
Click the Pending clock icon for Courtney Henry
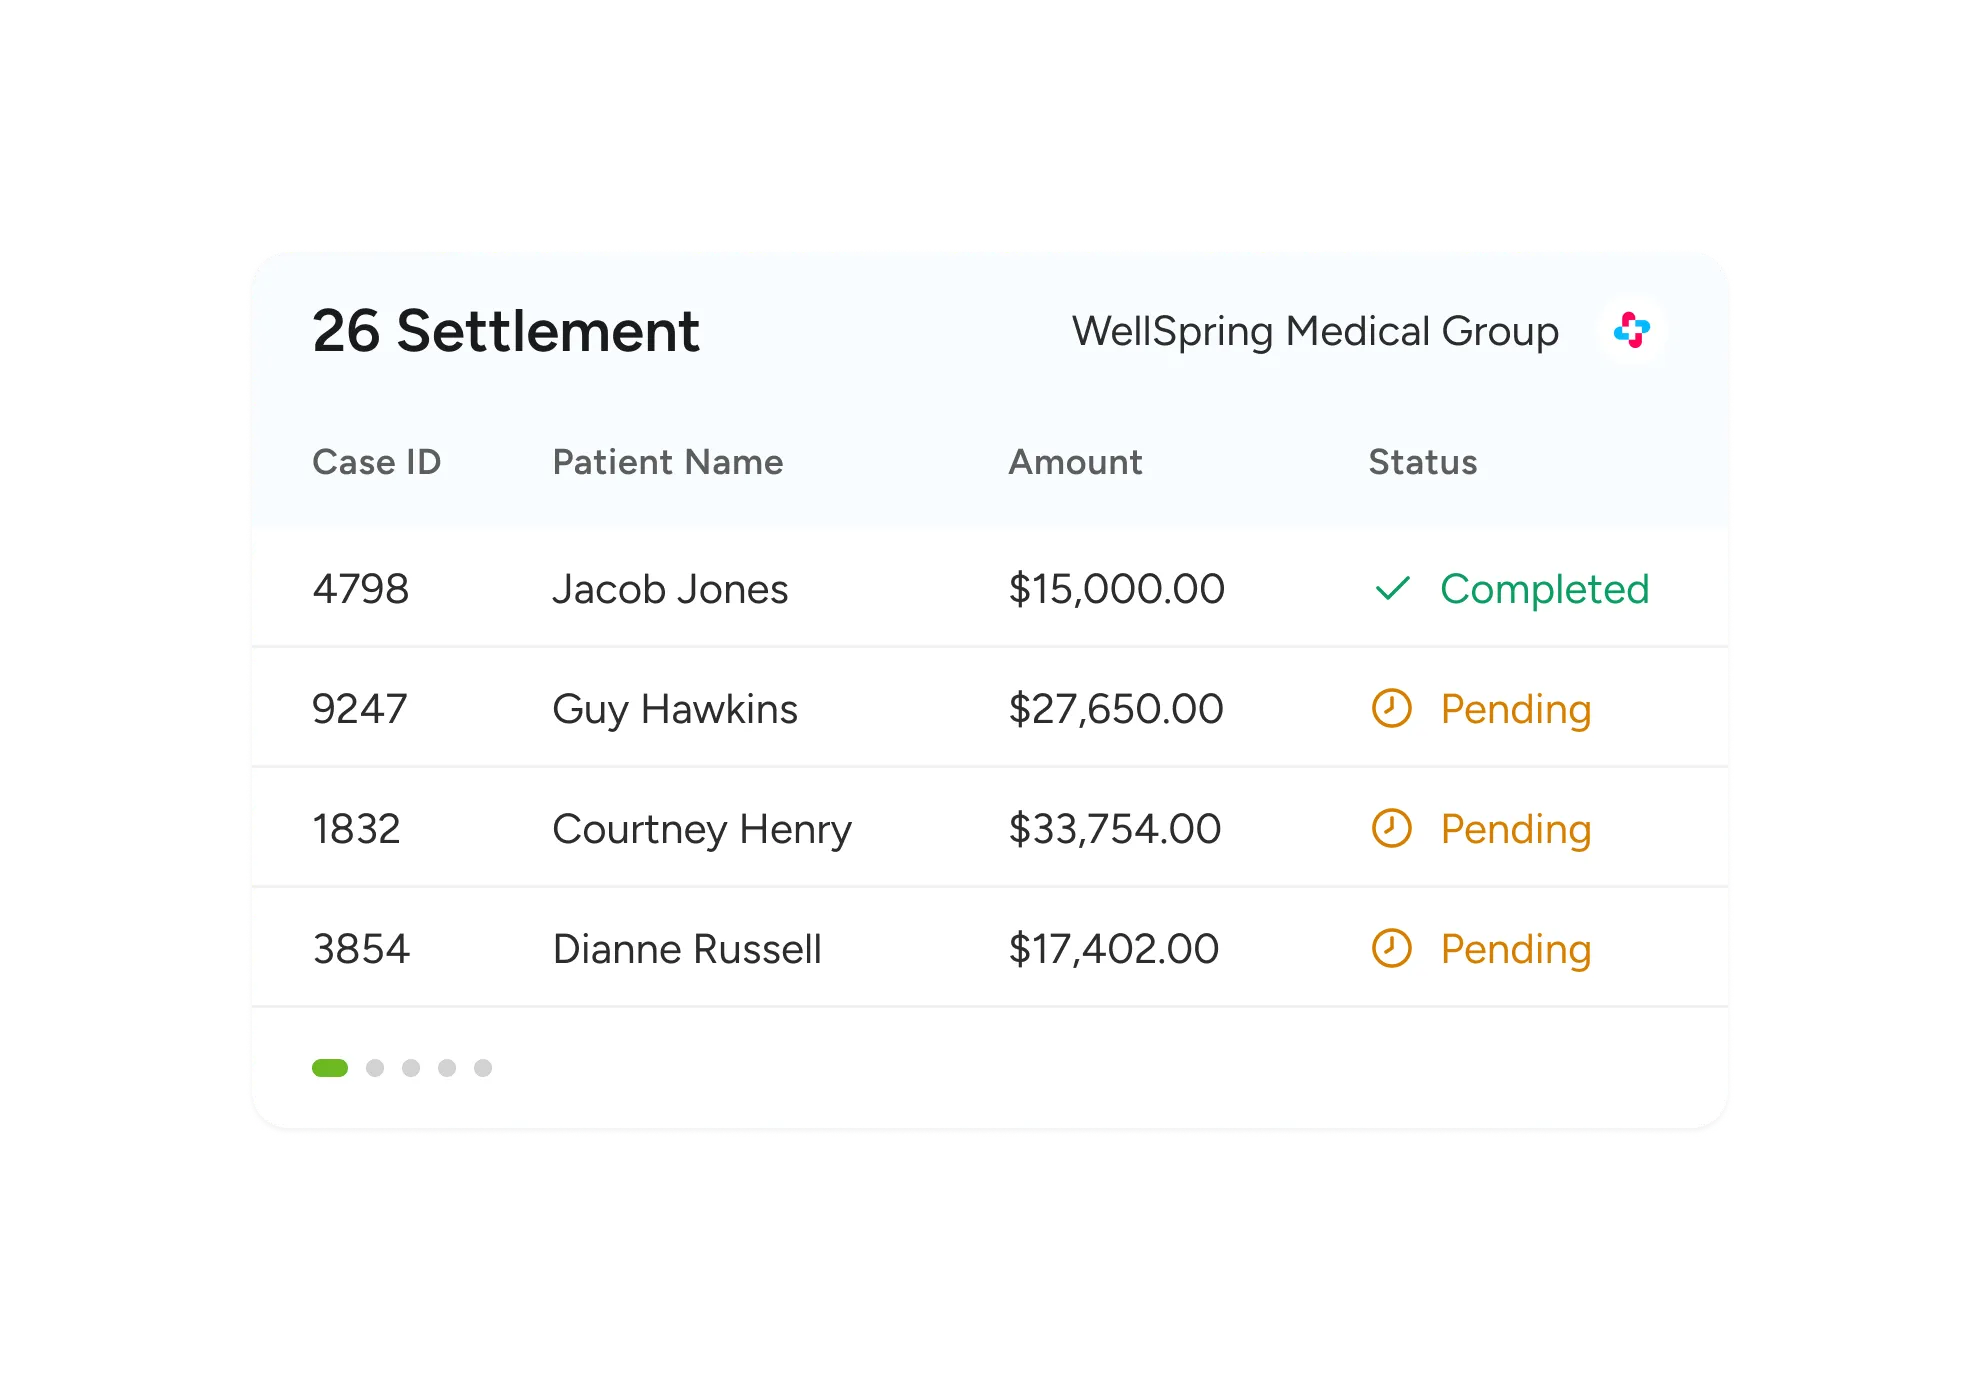(x=1391, y=828)
